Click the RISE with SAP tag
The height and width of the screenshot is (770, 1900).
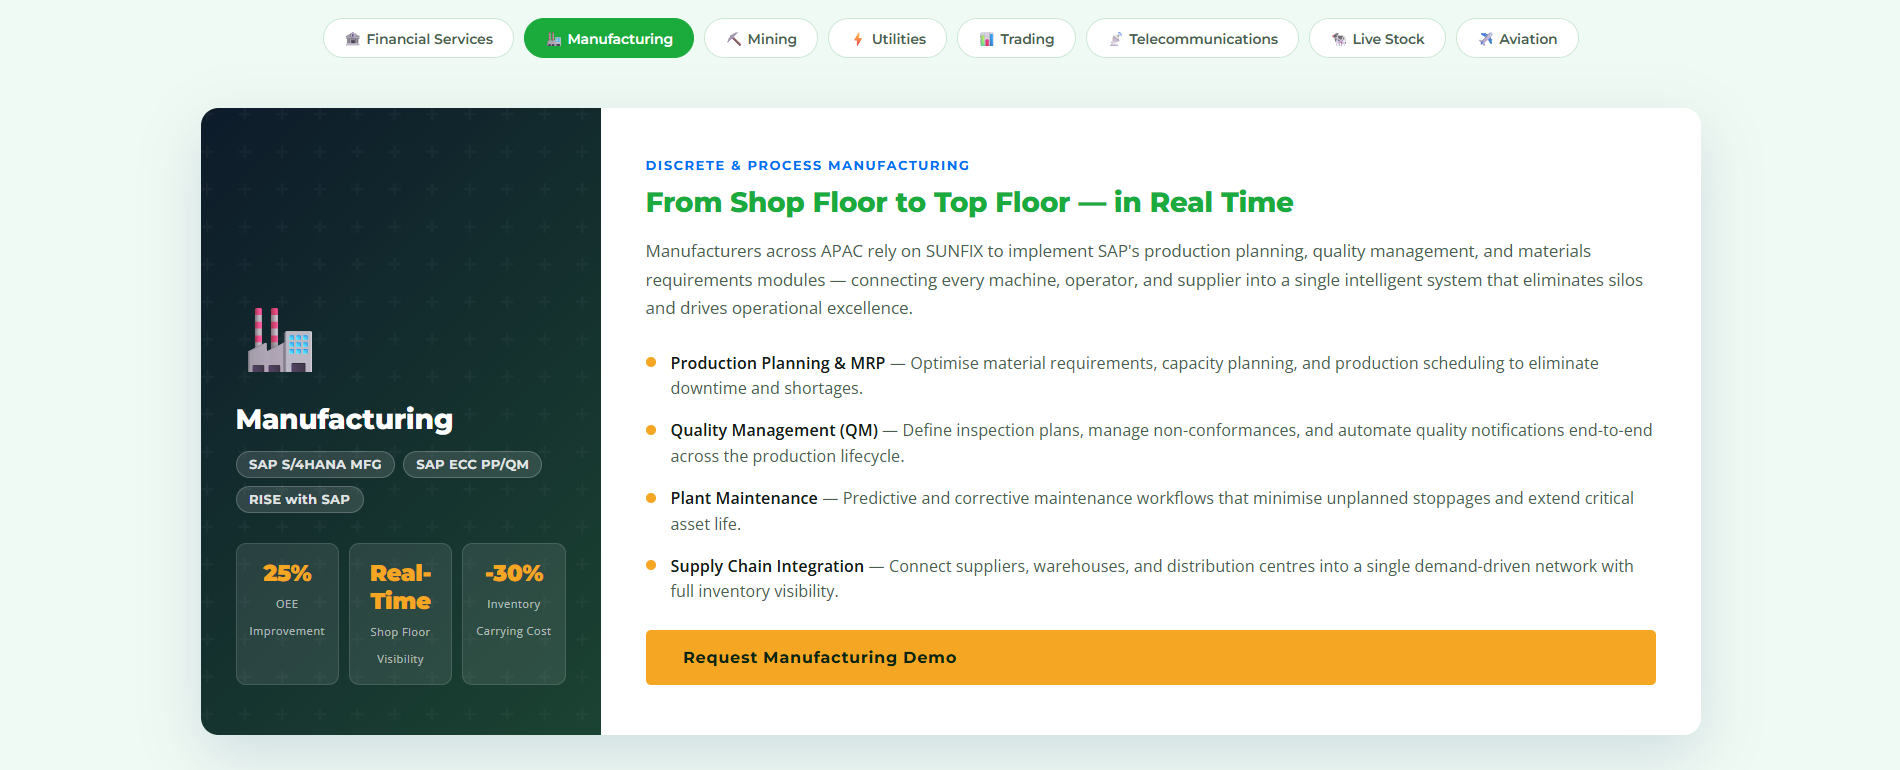point(299,499)
